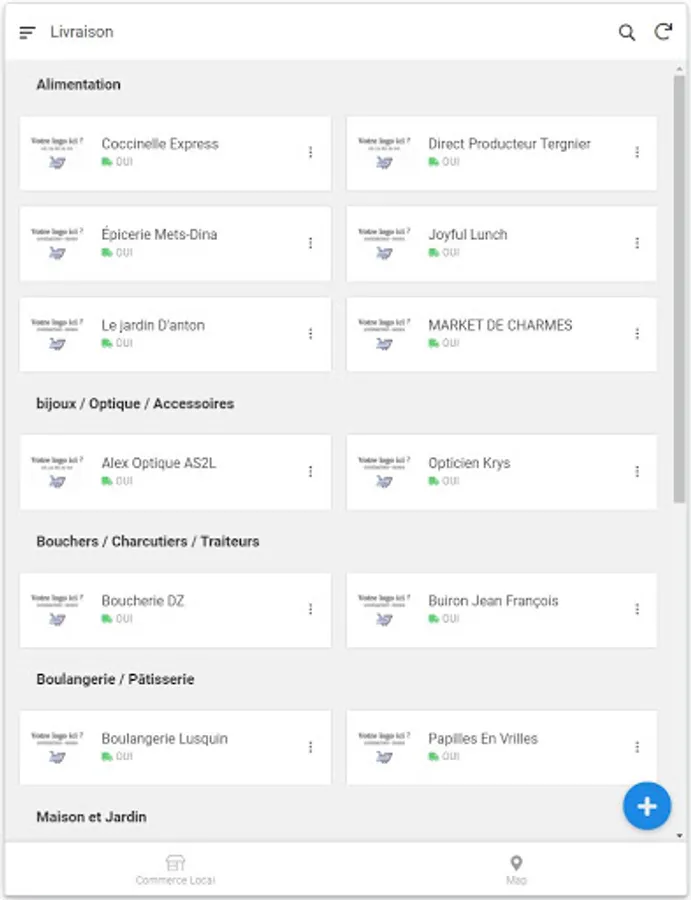Screen dimensions: 691x900
Task: Refresh the list with the reload icon
Action: click(663, 32)
